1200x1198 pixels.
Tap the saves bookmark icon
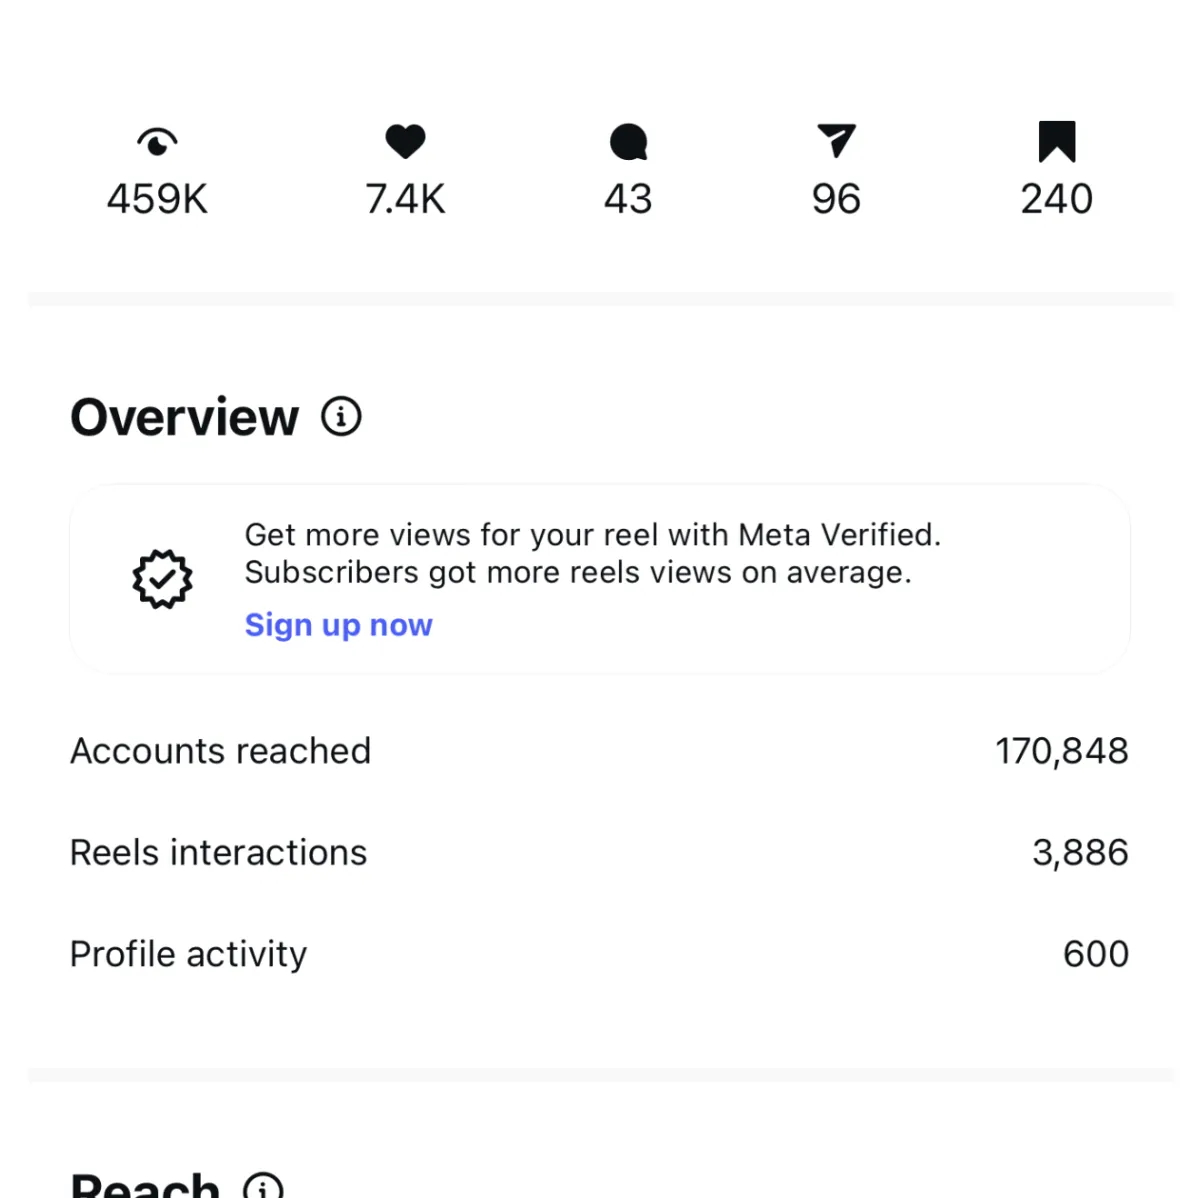tap(1056, 141)
